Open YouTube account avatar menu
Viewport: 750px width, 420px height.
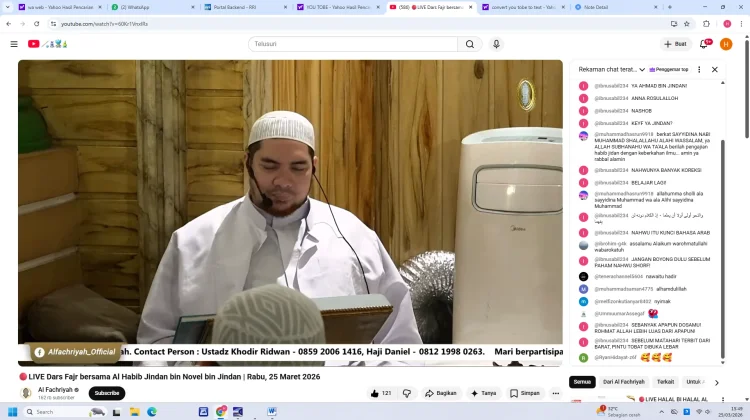(726, 44)
